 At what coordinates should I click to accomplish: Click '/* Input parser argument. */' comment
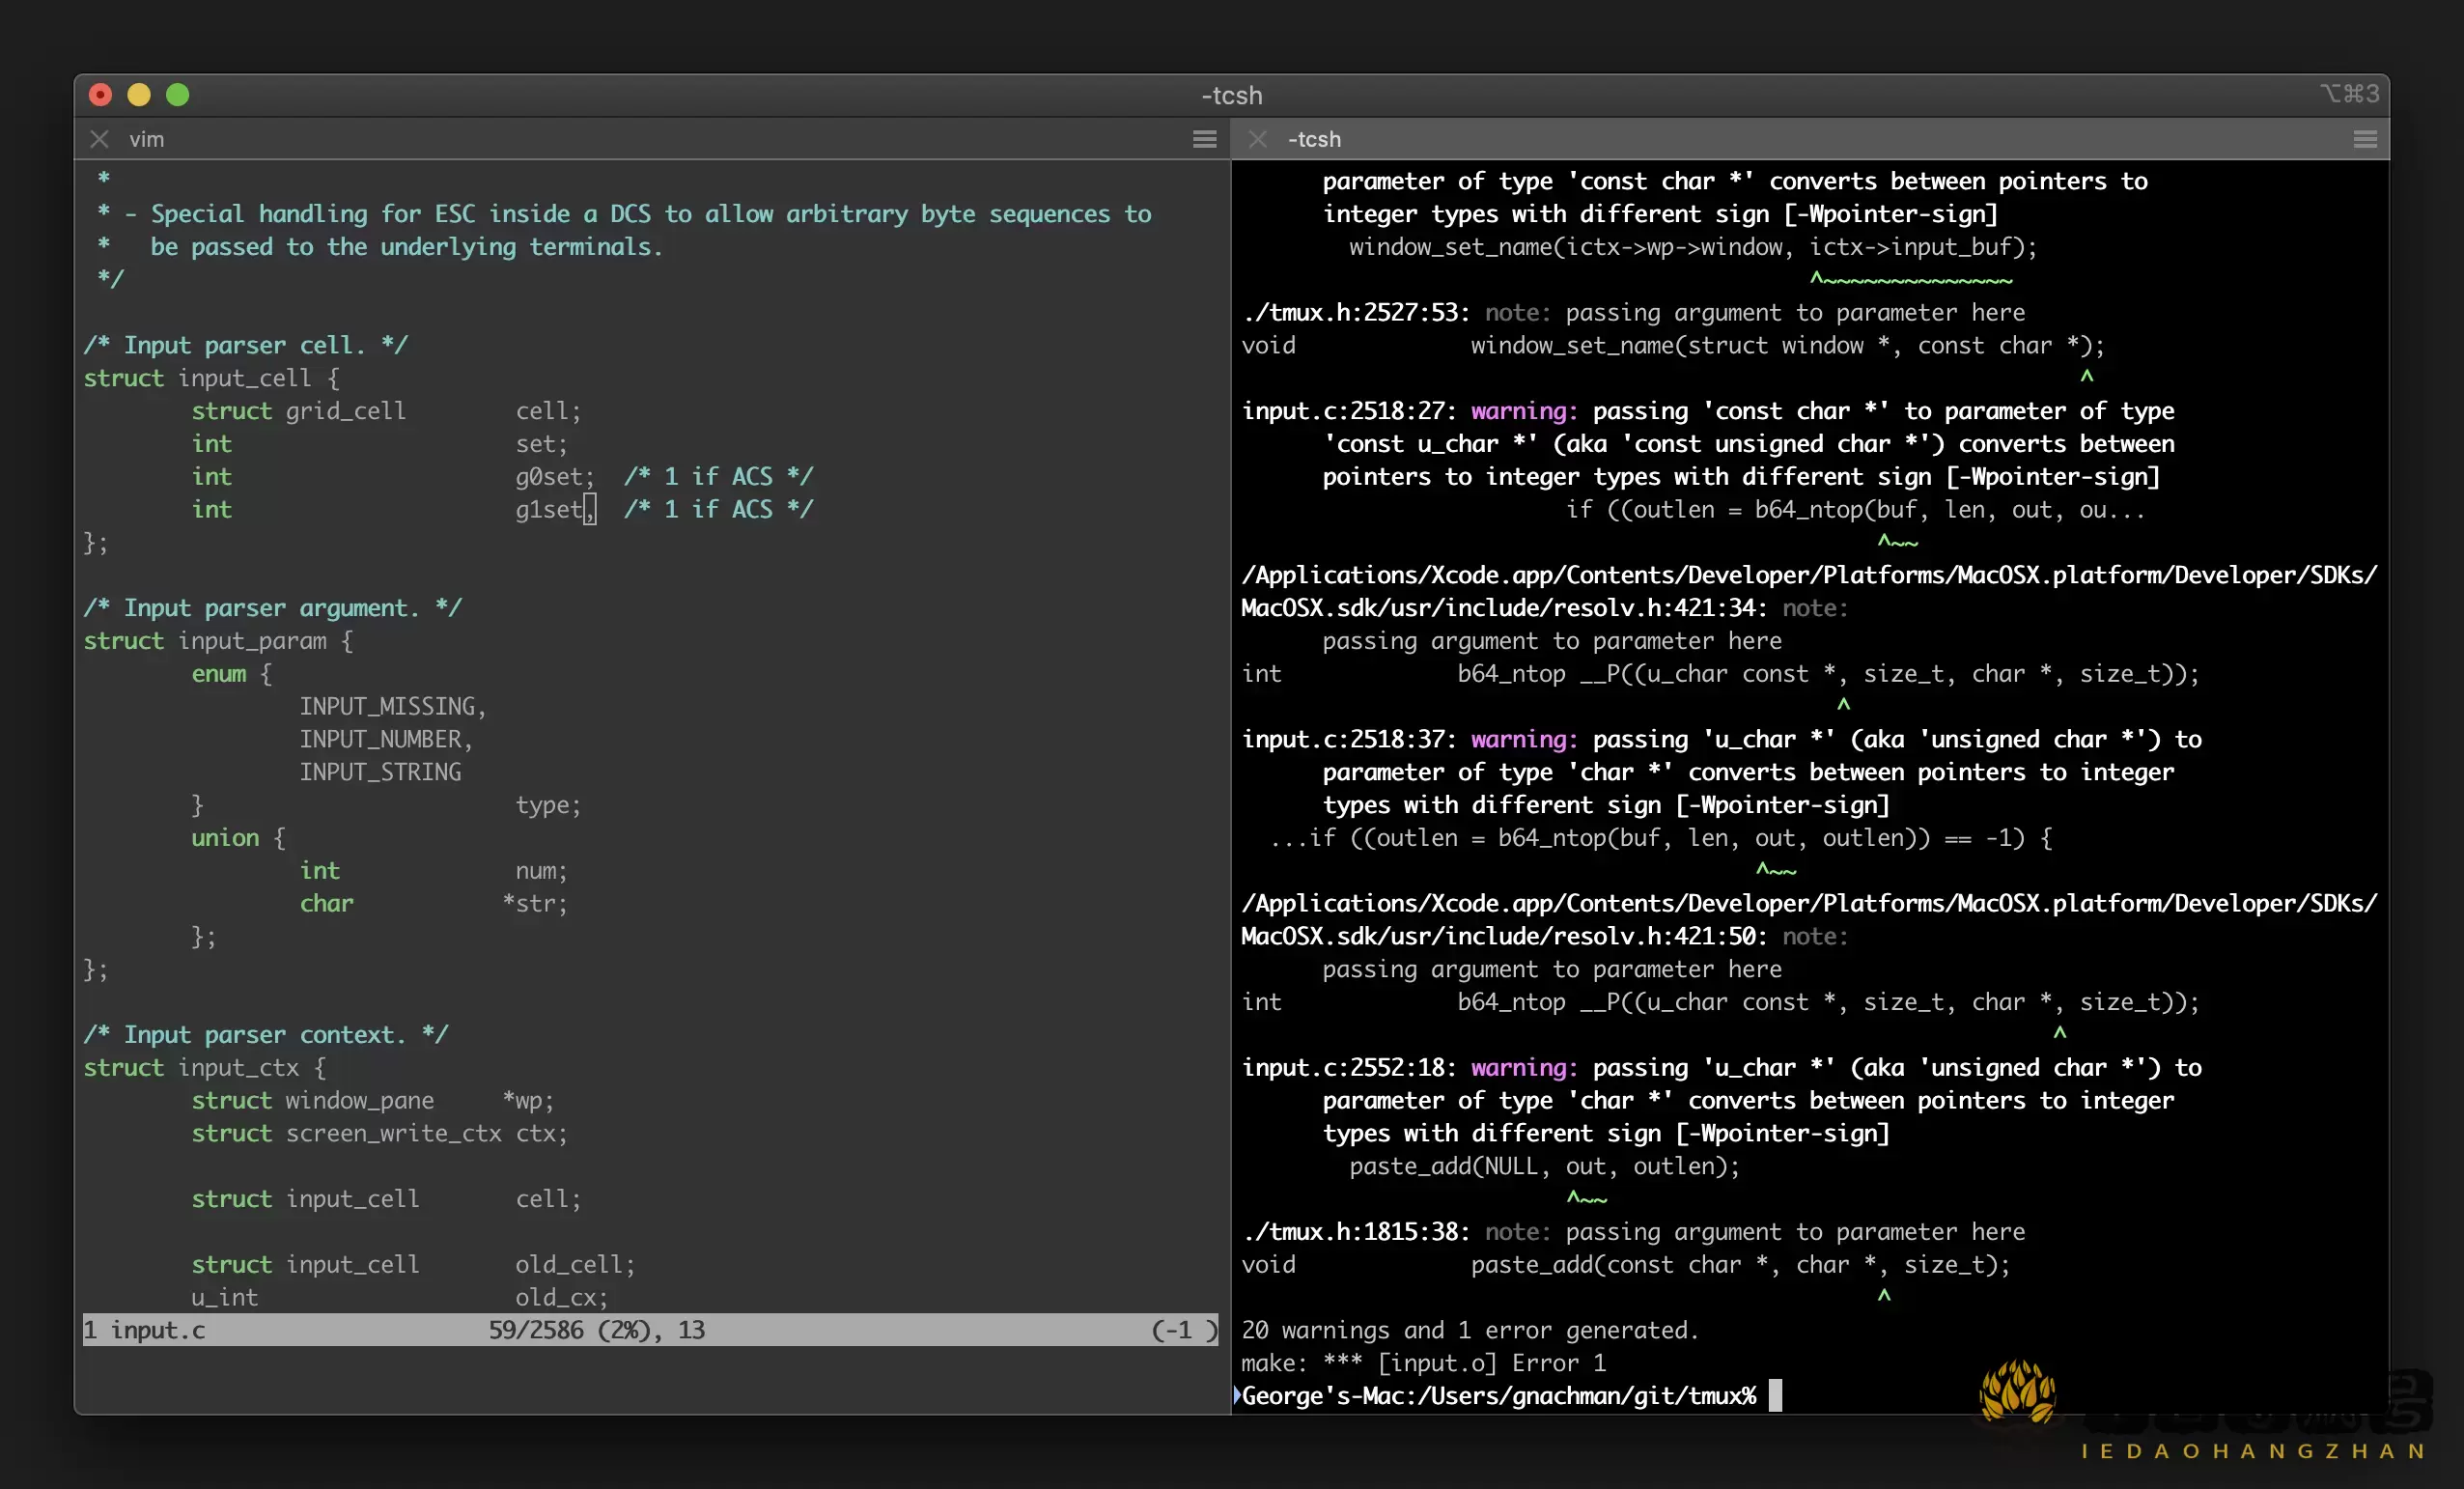click(272, 608)
